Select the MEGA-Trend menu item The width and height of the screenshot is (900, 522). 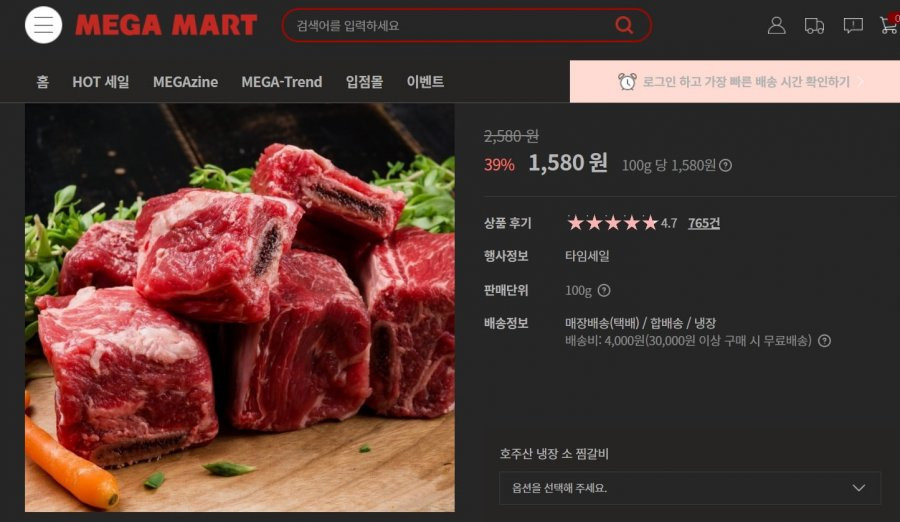click(x=281, y=82)
